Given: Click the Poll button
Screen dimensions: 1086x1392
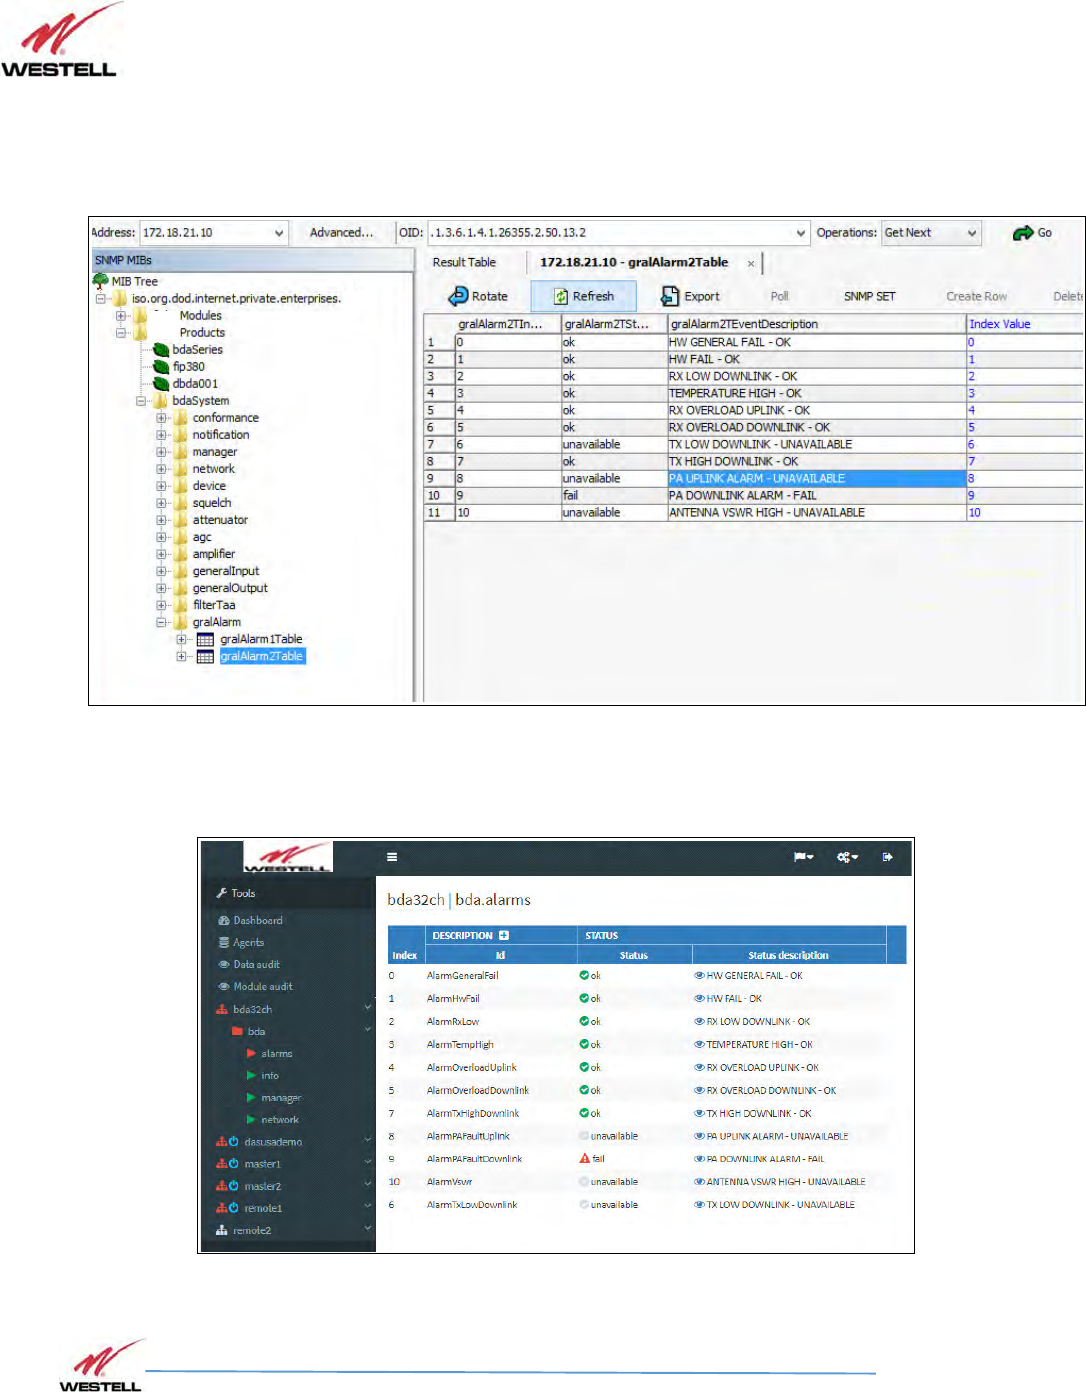Looking at the screenshot, I should [x=779, y=296].
